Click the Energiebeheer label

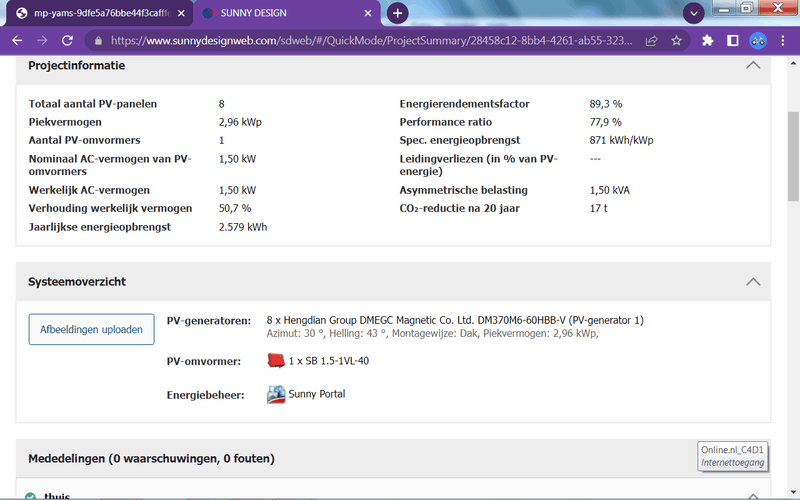pos(206,395)
